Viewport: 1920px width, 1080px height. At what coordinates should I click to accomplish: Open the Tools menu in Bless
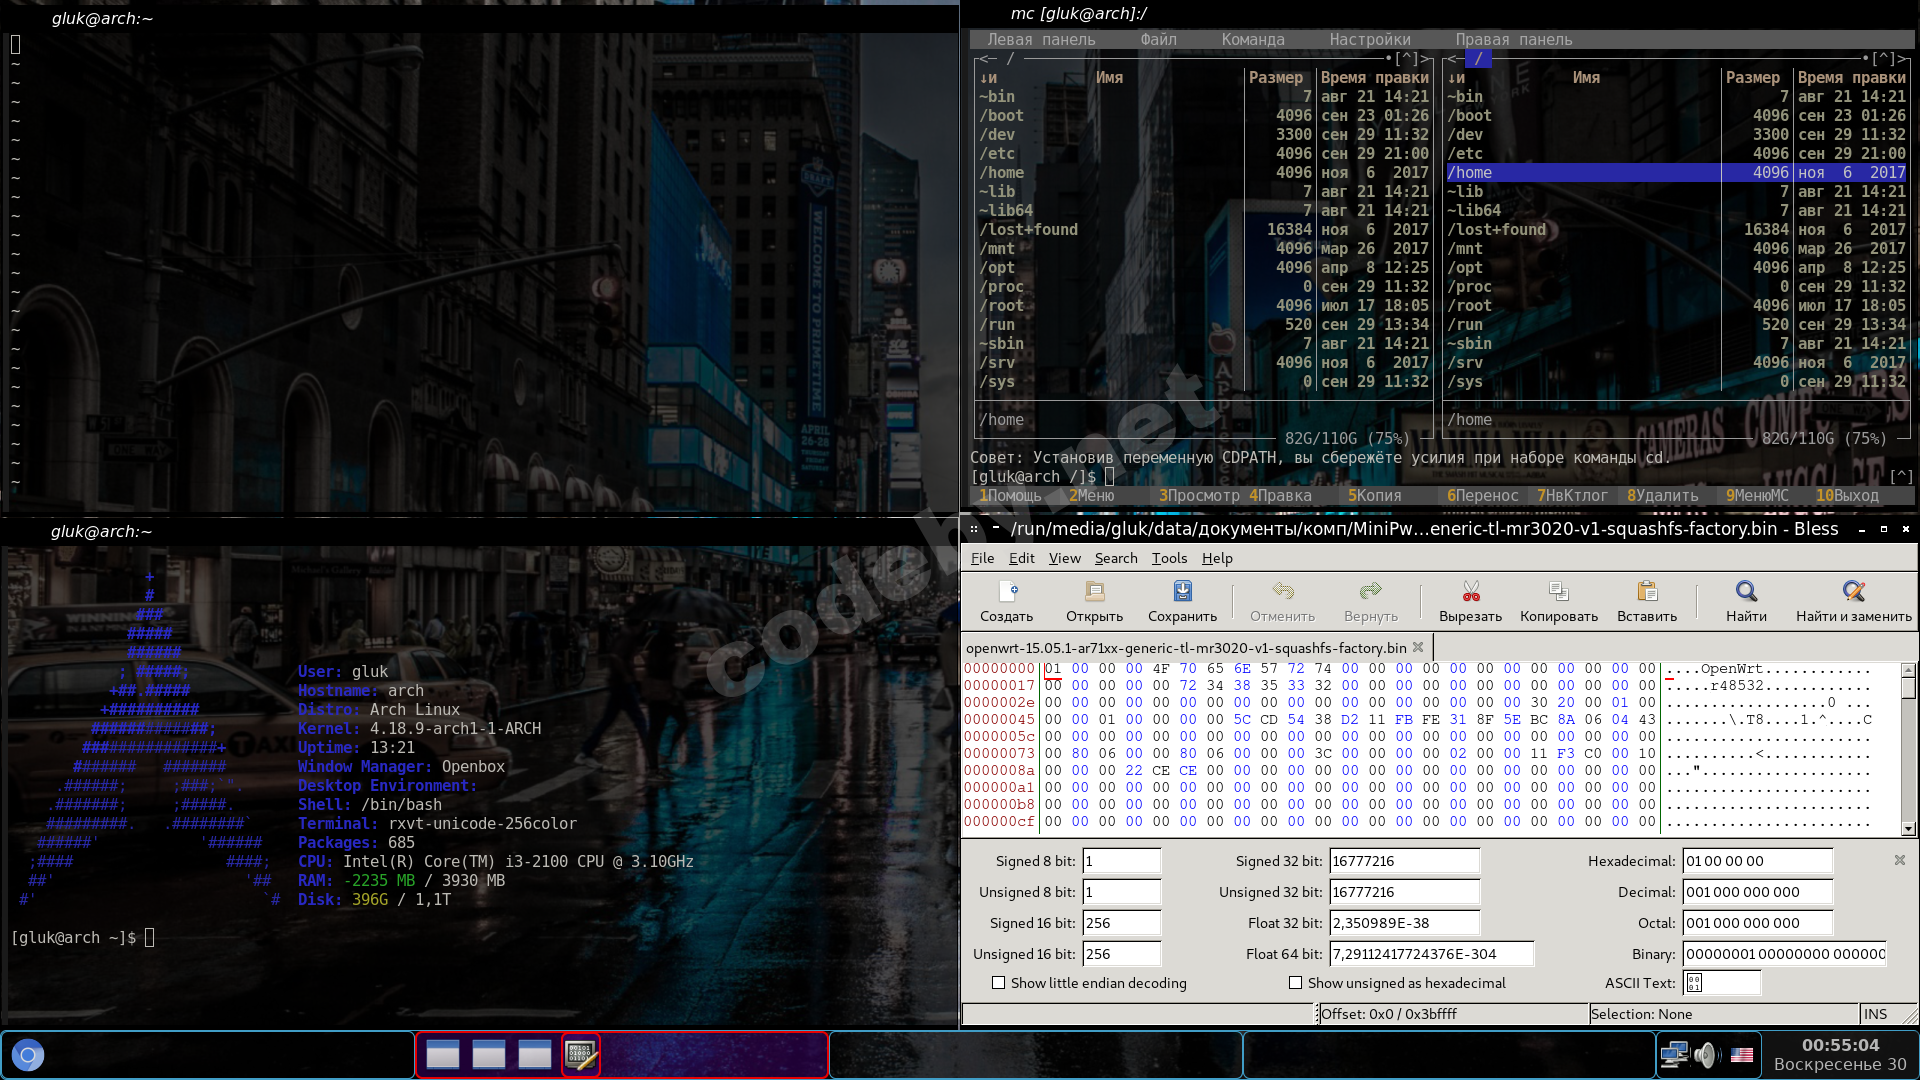(1169, 558)
